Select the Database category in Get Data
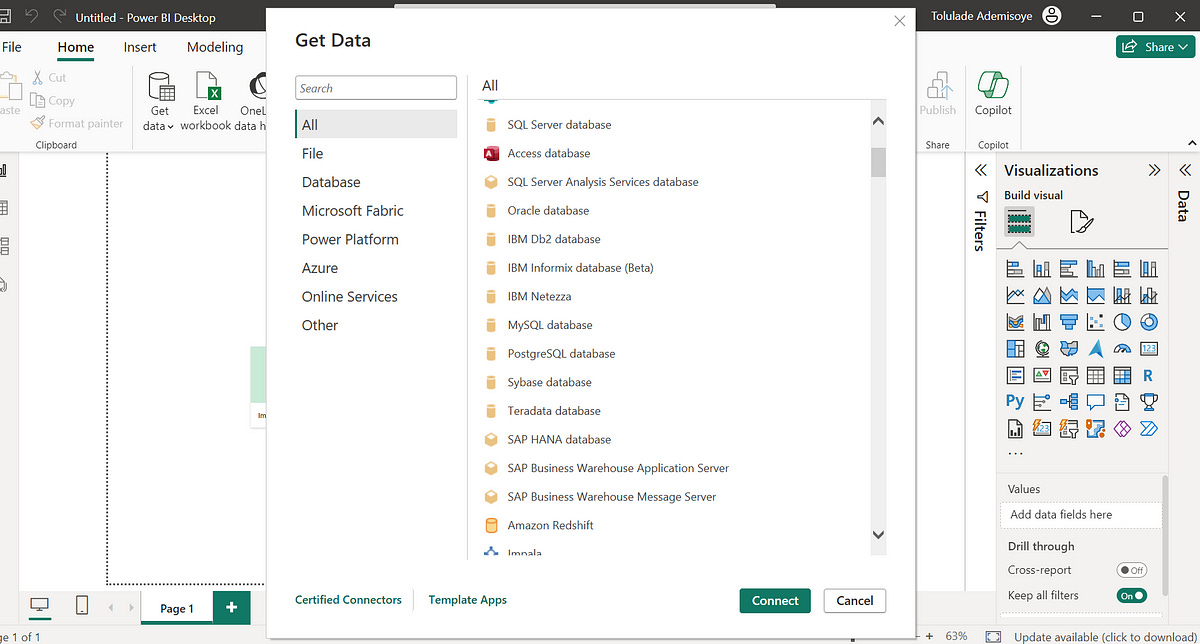 click(376, 182)
